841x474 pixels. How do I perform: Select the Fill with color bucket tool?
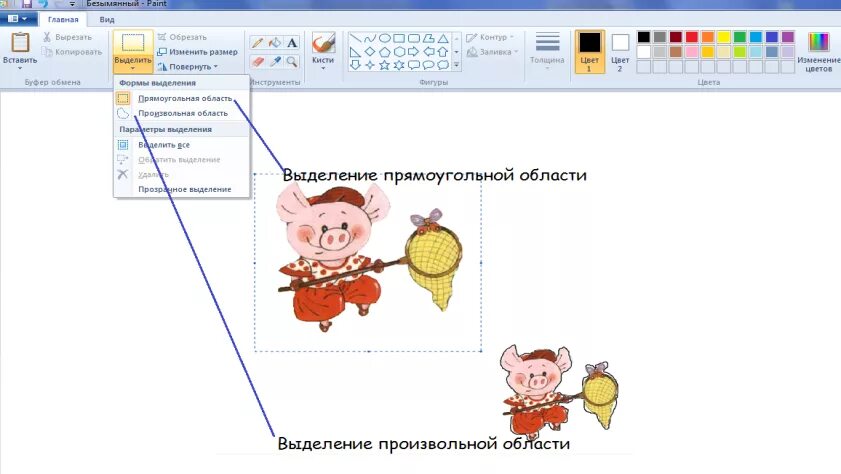(275, 43)
